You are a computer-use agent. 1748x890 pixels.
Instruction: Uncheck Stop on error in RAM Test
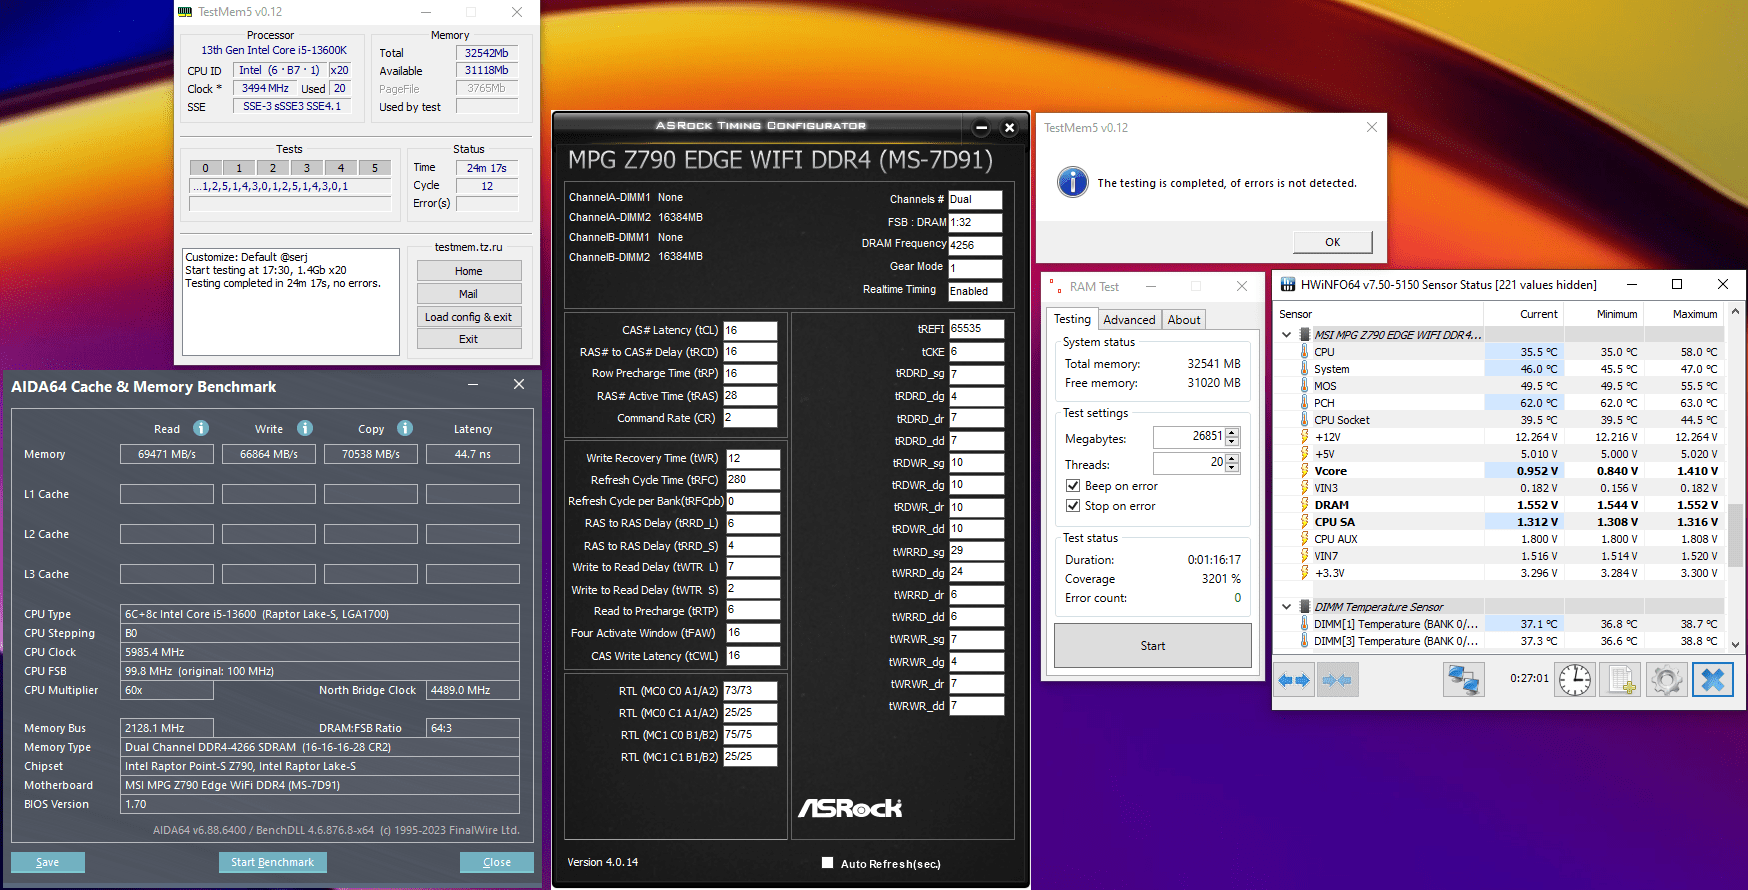coord(1073,506)
